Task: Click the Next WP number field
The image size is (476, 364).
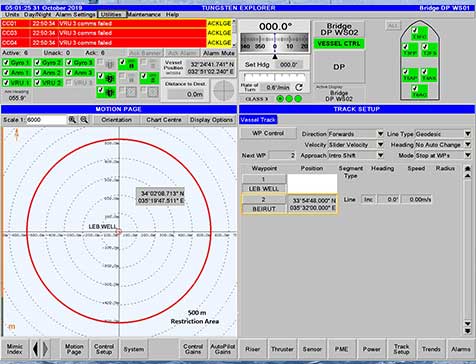Action: (x=282, y=155)
